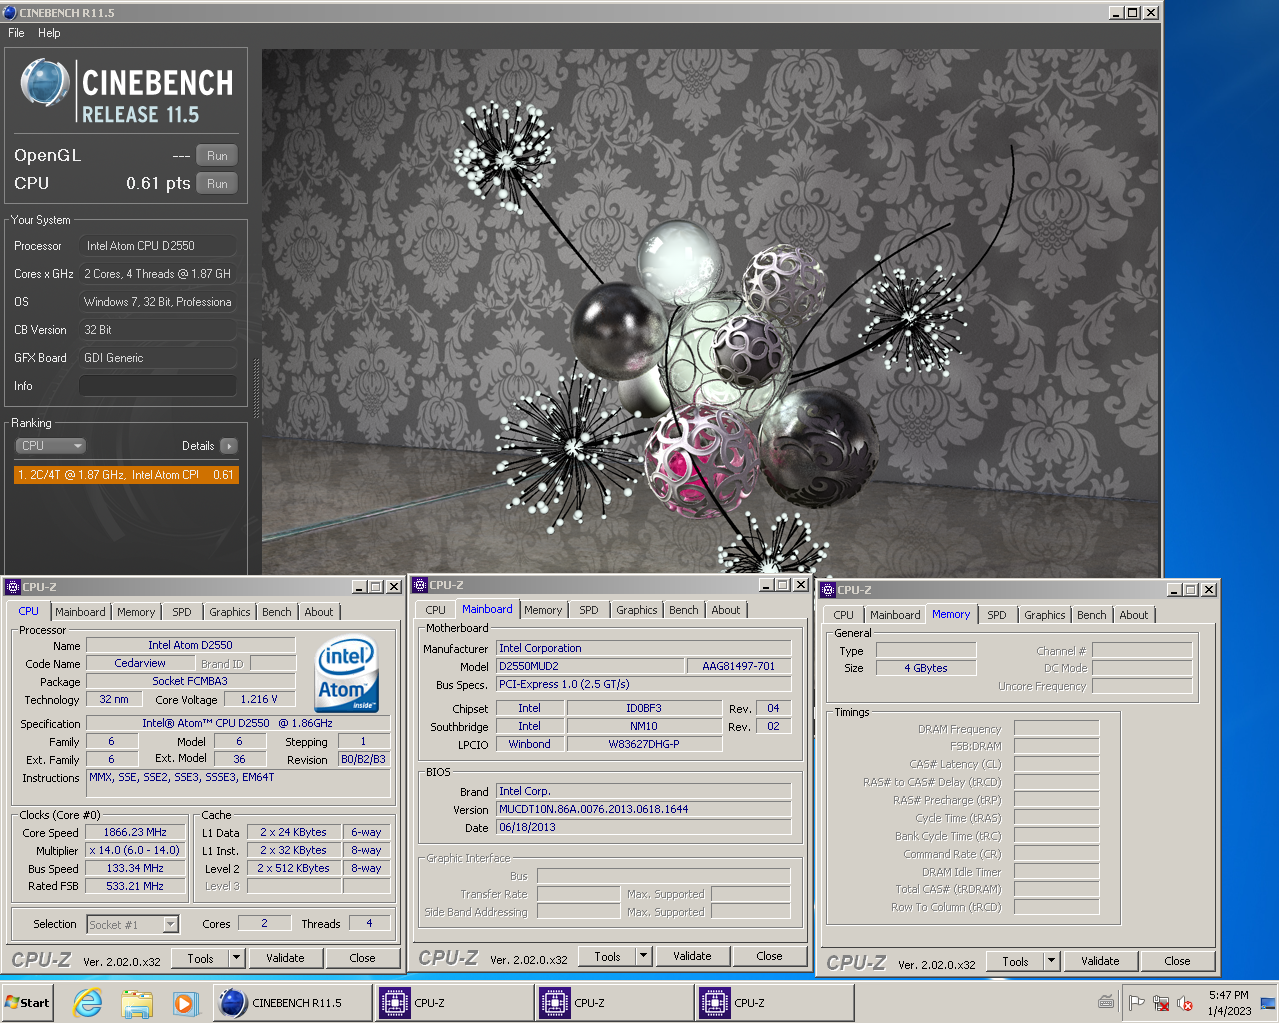Viewport: 1279px width, 1023px height.
Task: Click the LPCIO model W83627DHG-P
Action: [x=644, y=744]
